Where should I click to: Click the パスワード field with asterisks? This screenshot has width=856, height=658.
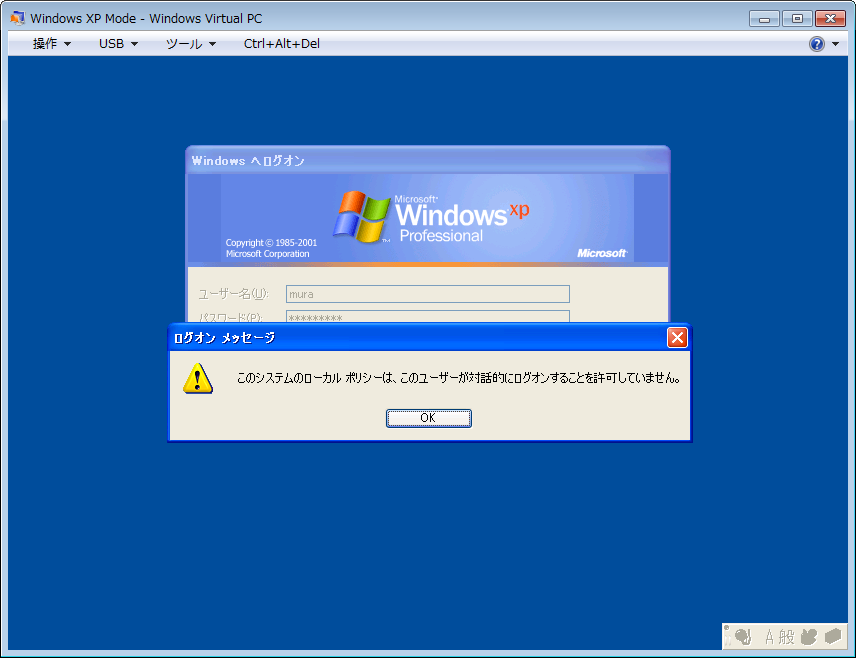pyautogui.click(x=427, y=316)
